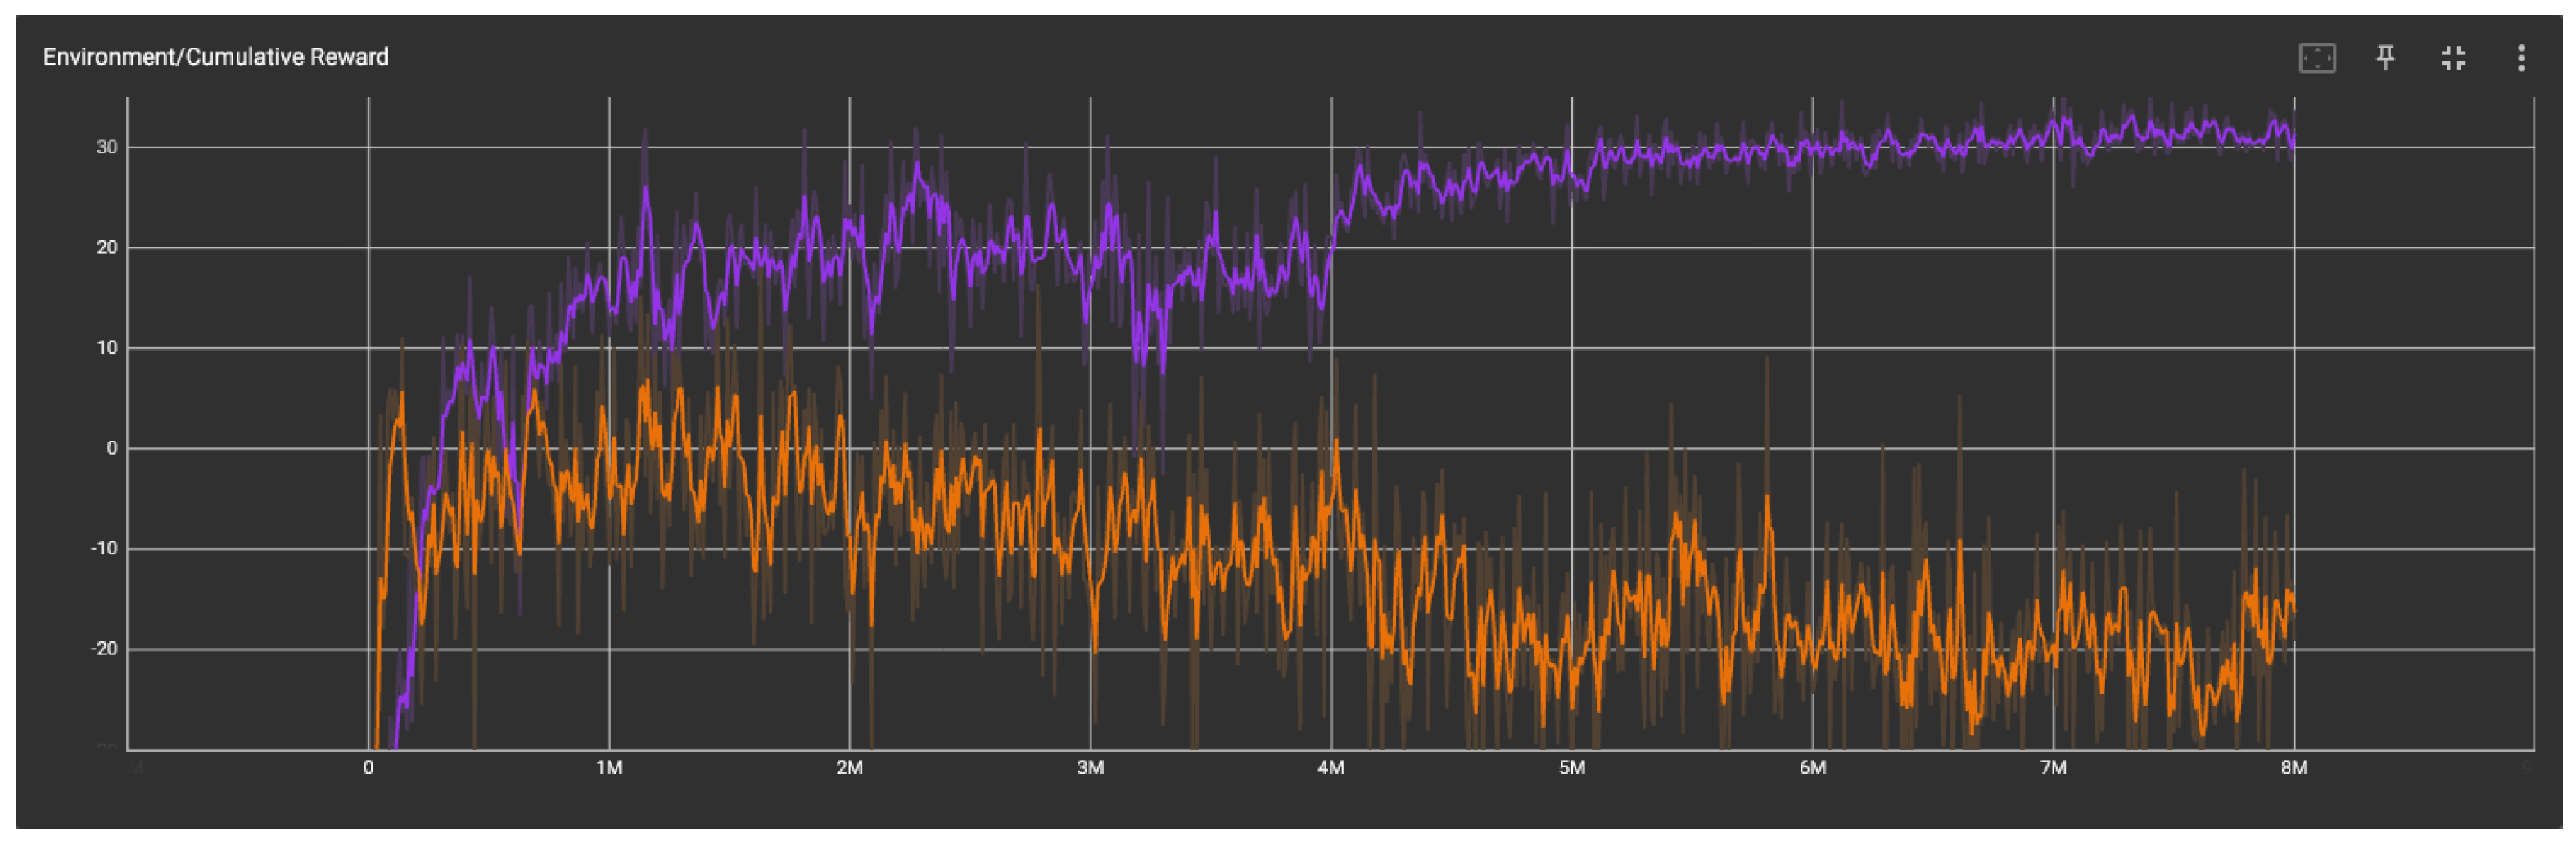
Task: Click the 5M step label on x-axis
Action: pos(1572,767)
